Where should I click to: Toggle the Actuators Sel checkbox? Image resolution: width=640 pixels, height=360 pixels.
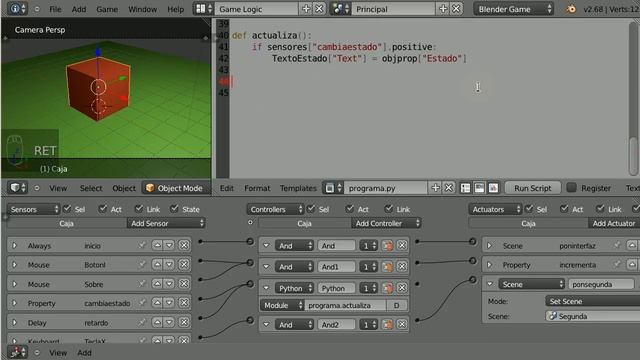[x=529, y=209]
